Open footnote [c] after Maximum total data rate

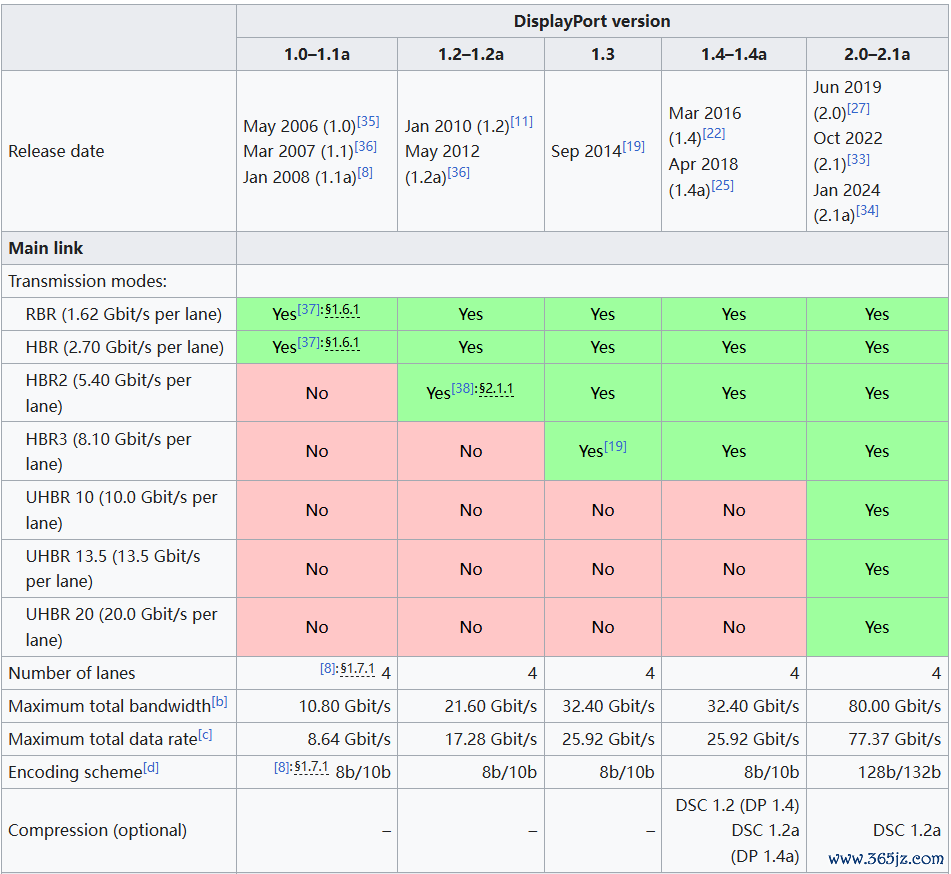click(x=206, y=735)
